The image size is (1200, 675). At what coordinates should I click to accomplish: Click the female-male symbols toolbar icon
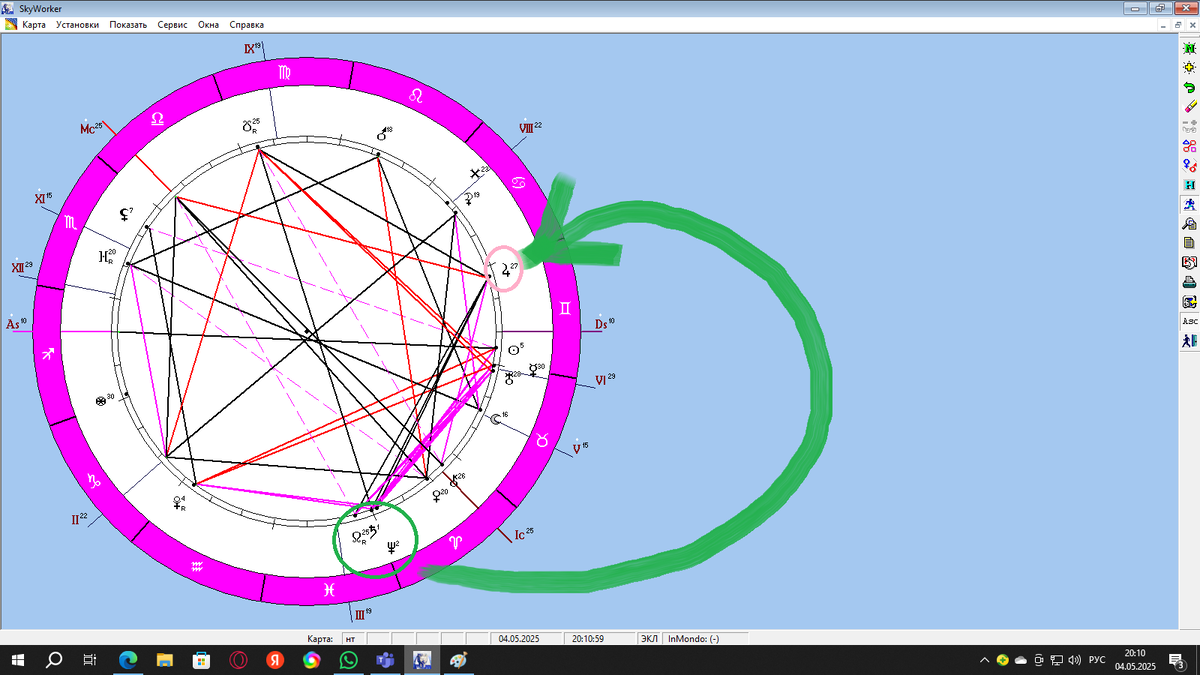click(x=1190, y=165)
